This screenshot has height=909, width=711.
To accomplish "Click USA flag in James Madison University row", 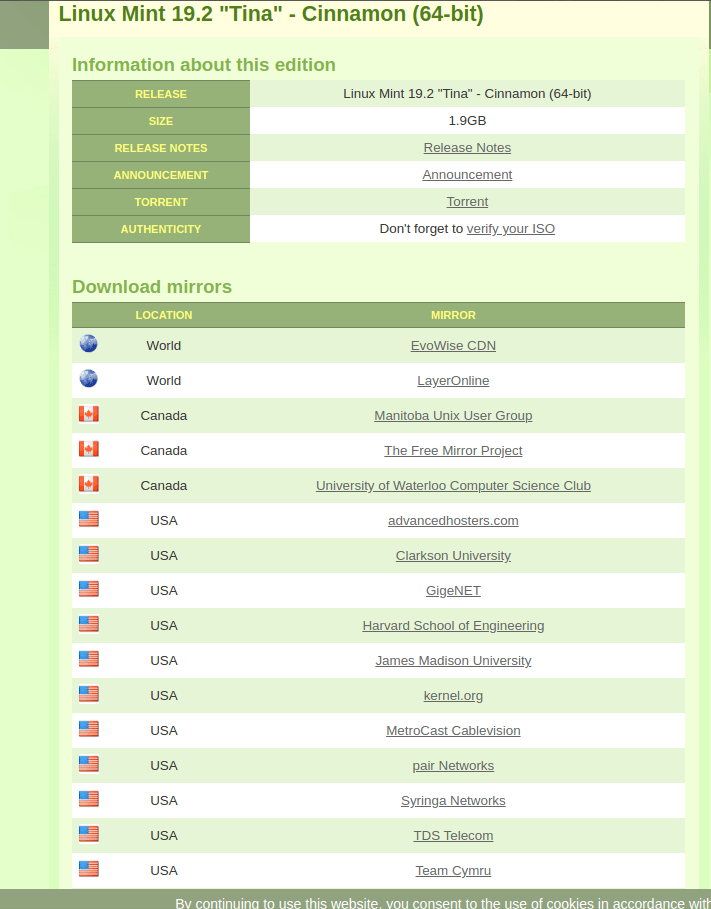I will (x=89, y=659).
